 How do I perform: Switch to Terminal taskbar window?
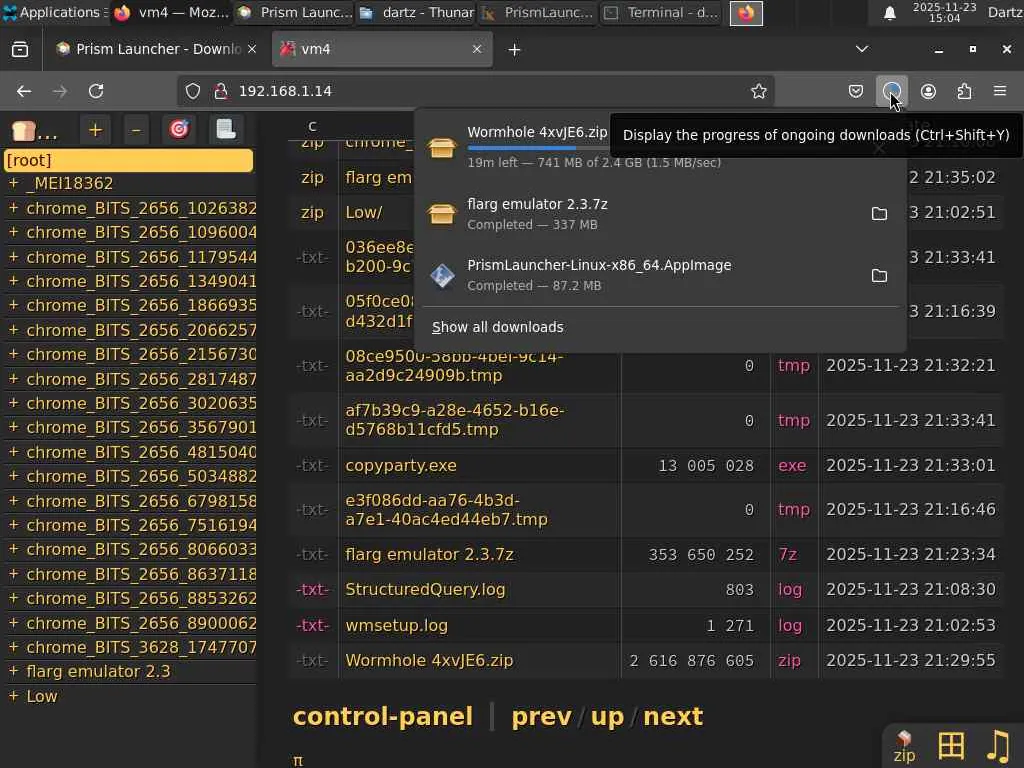(661, 13)
